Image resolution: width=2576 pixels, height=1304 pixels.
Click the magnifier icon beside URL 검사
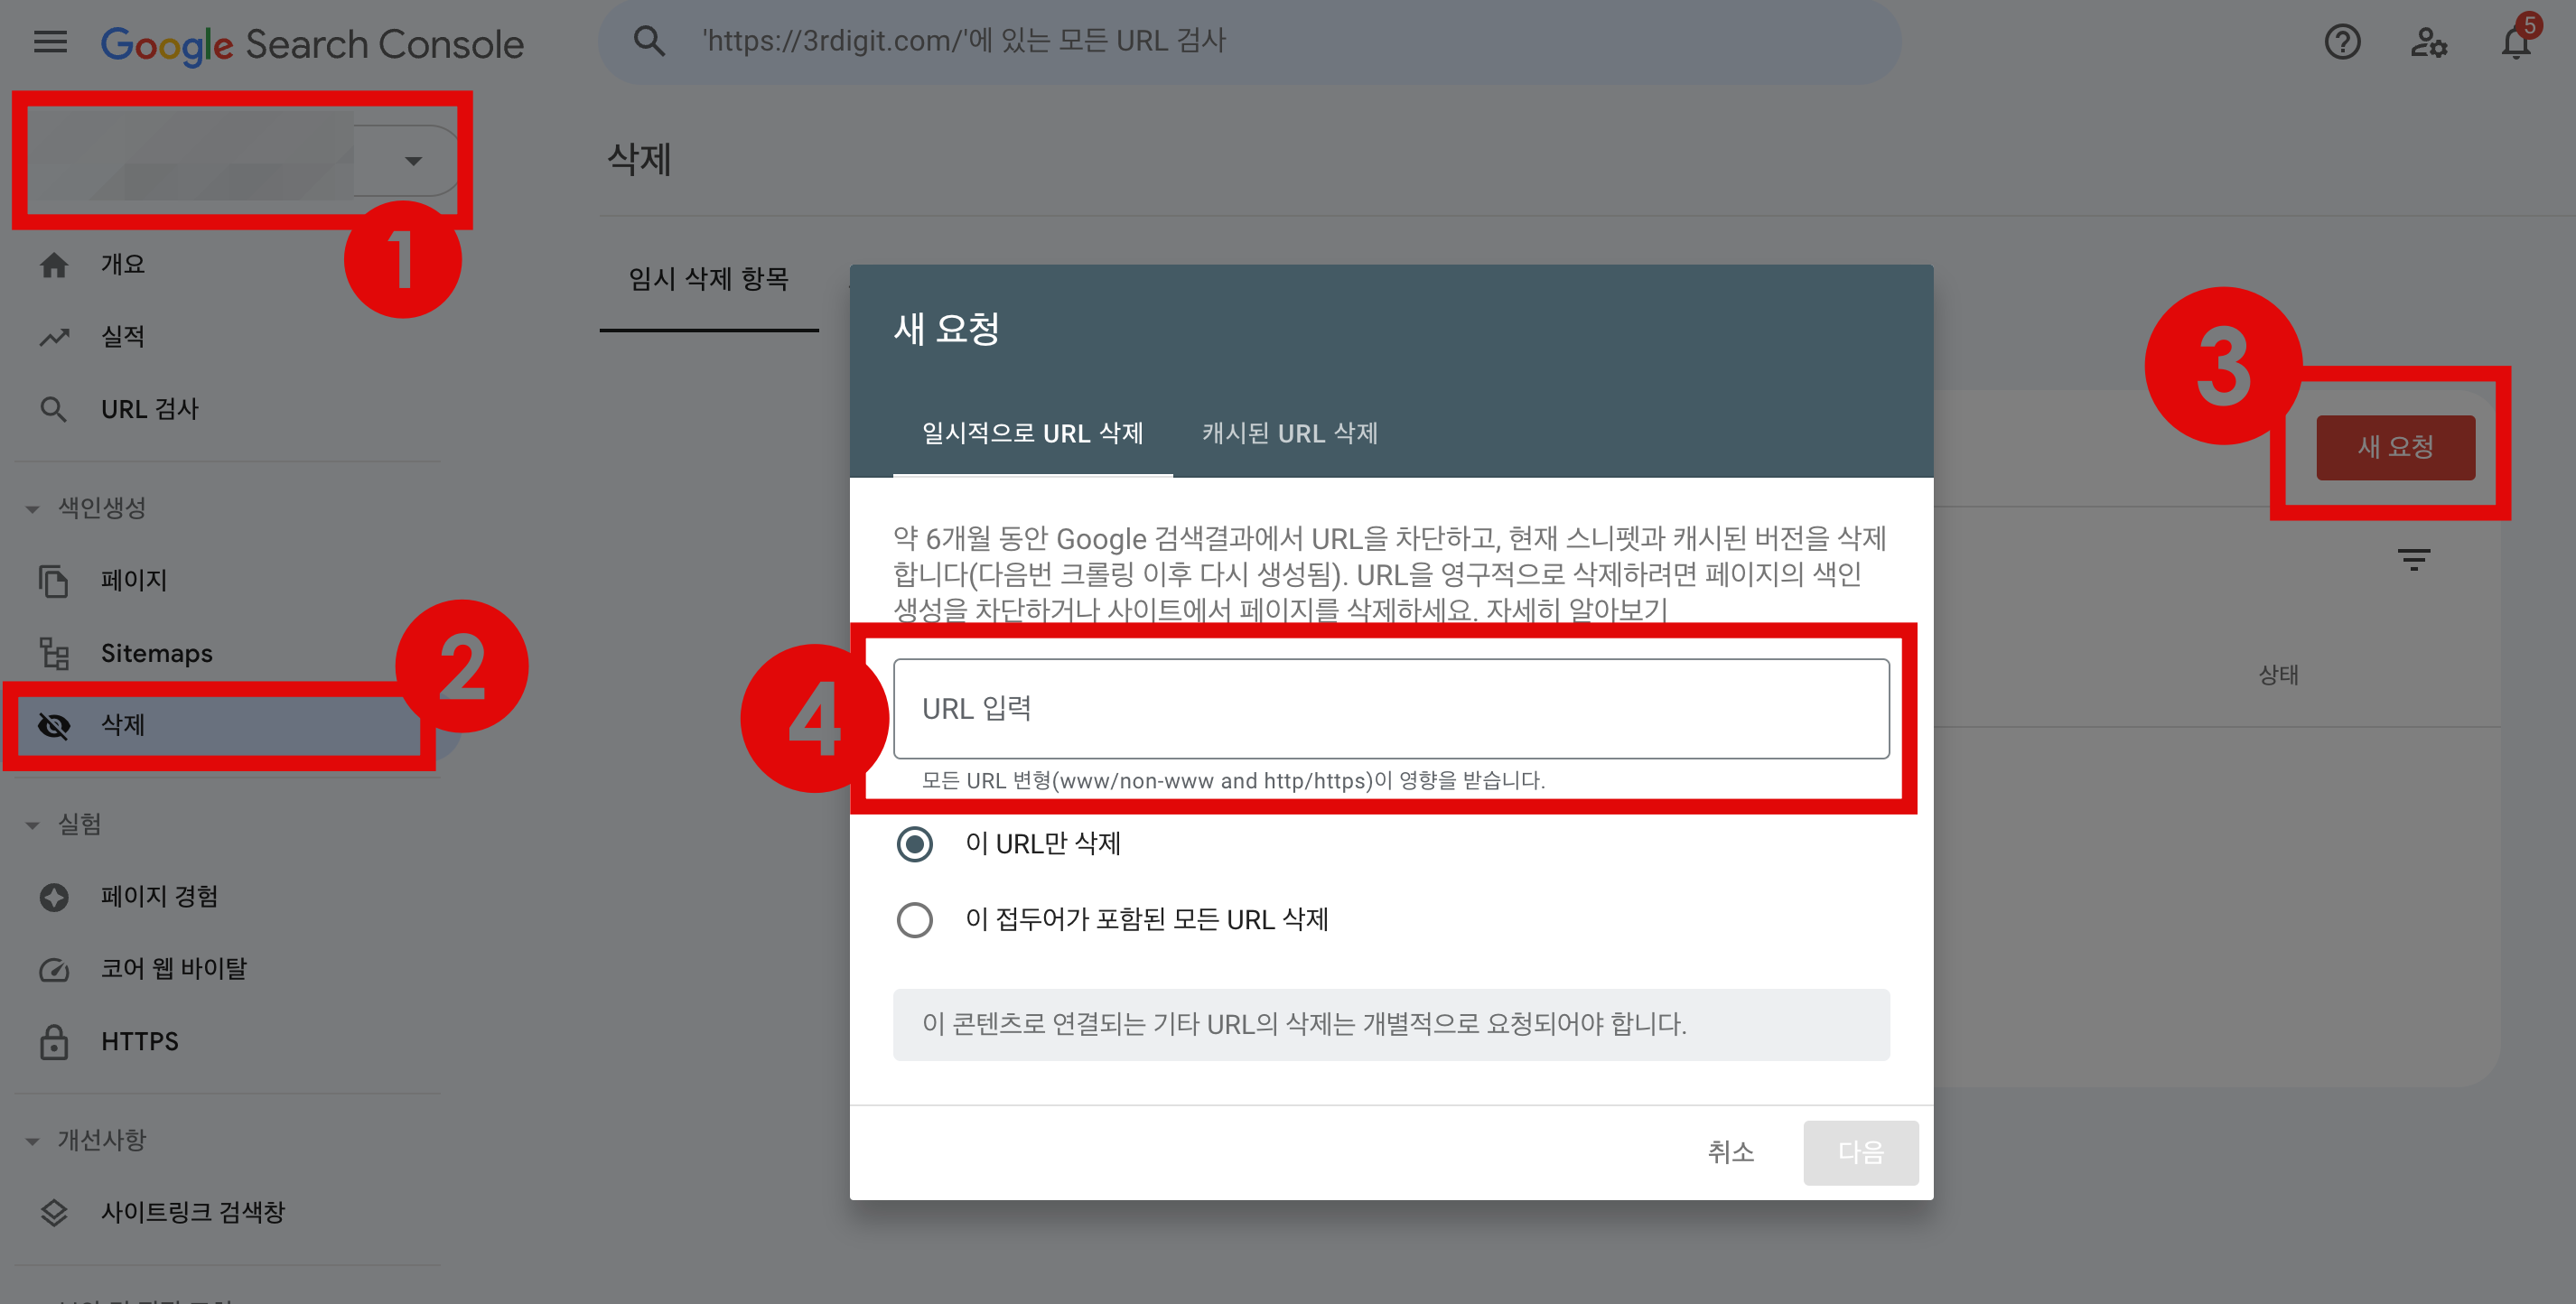click(54, 409)
